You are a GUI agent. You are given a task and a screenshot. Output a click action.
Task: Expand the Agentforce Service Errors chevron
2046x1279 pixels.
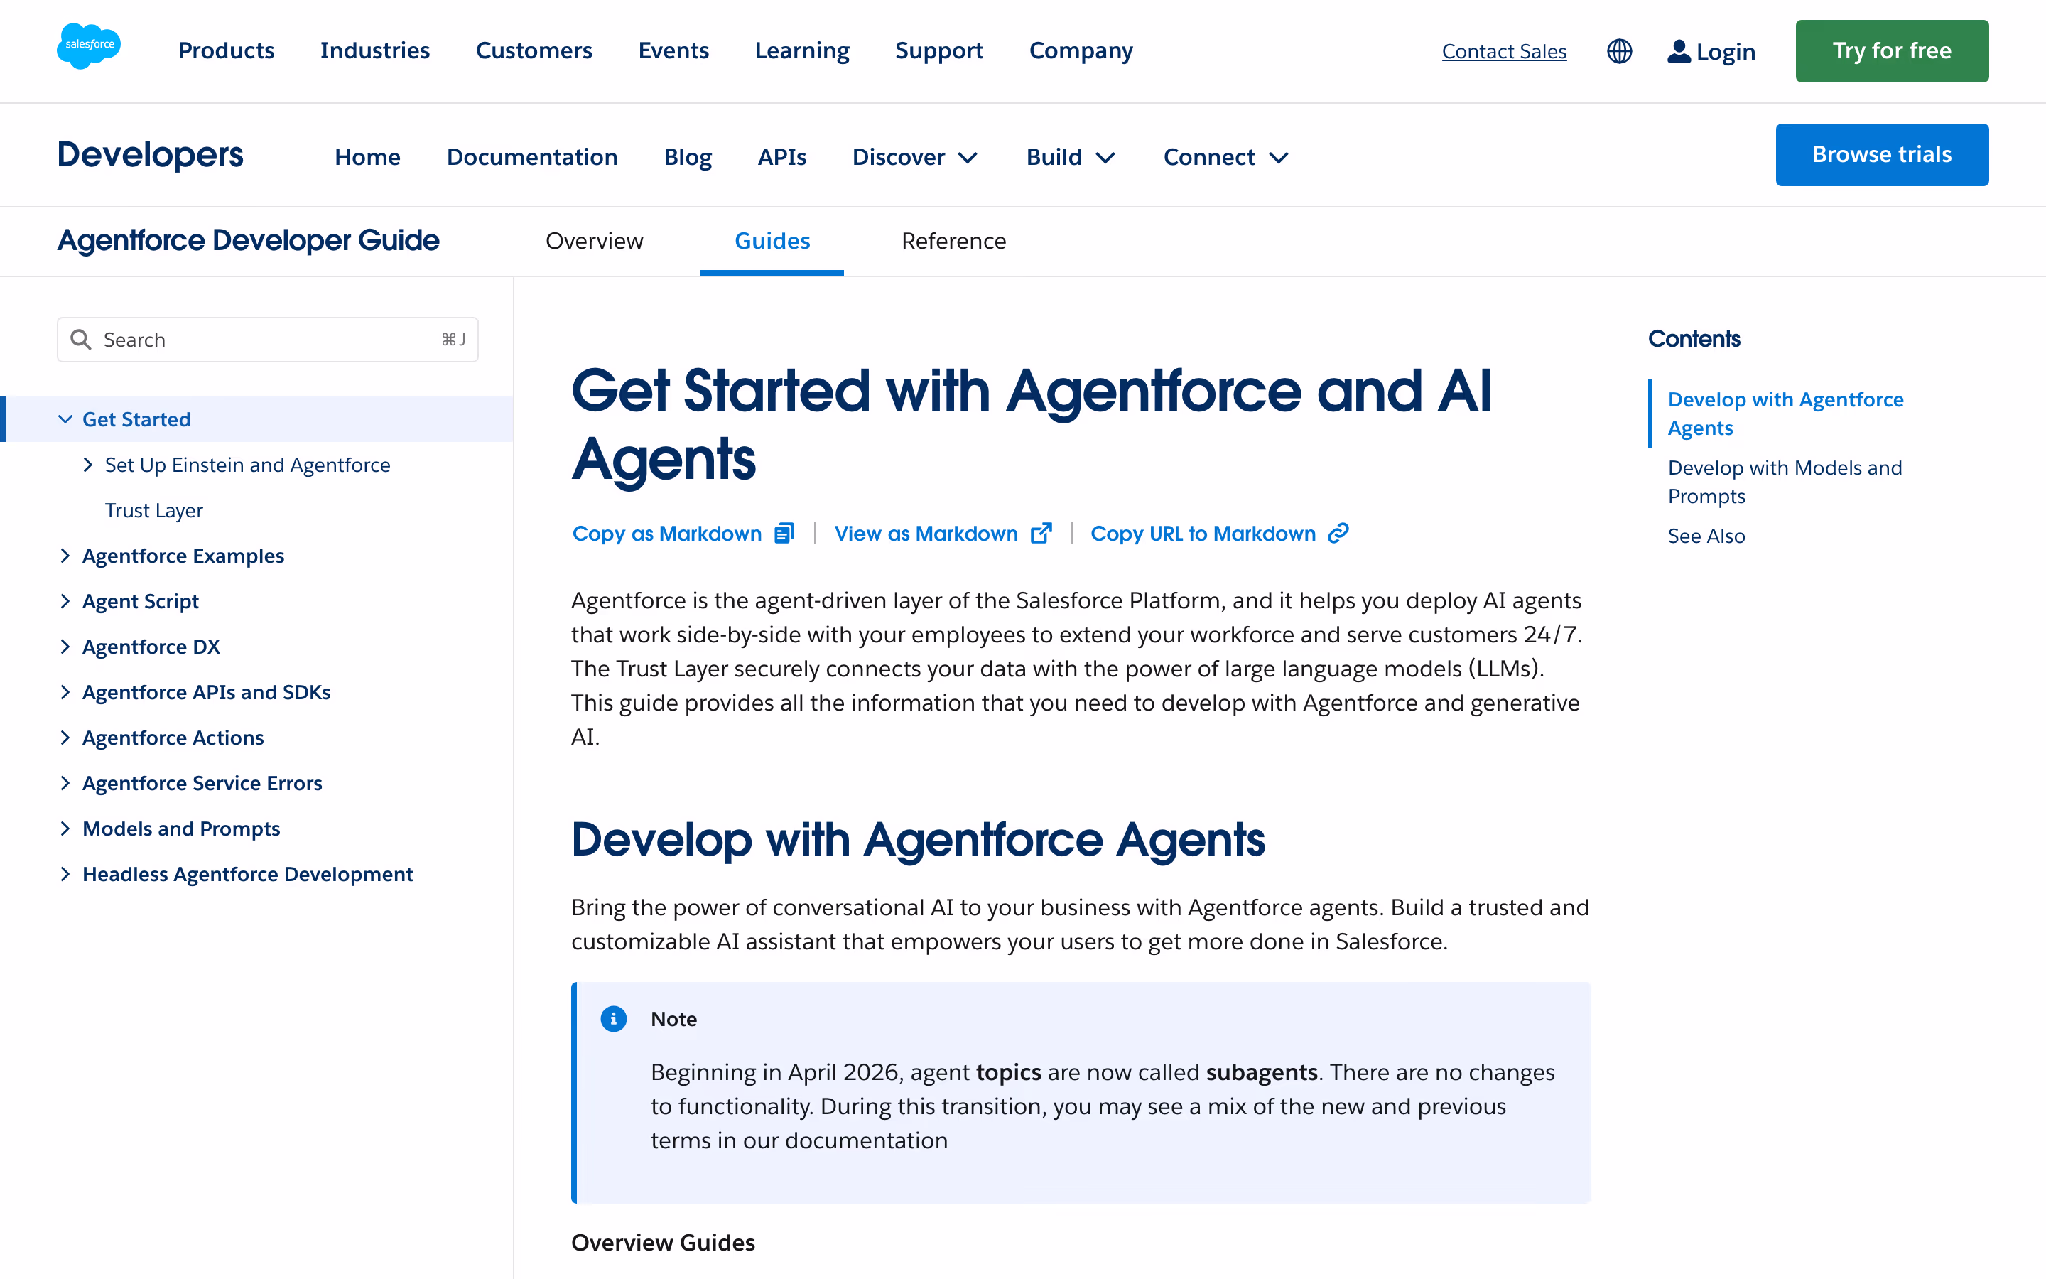pos(65,783)
